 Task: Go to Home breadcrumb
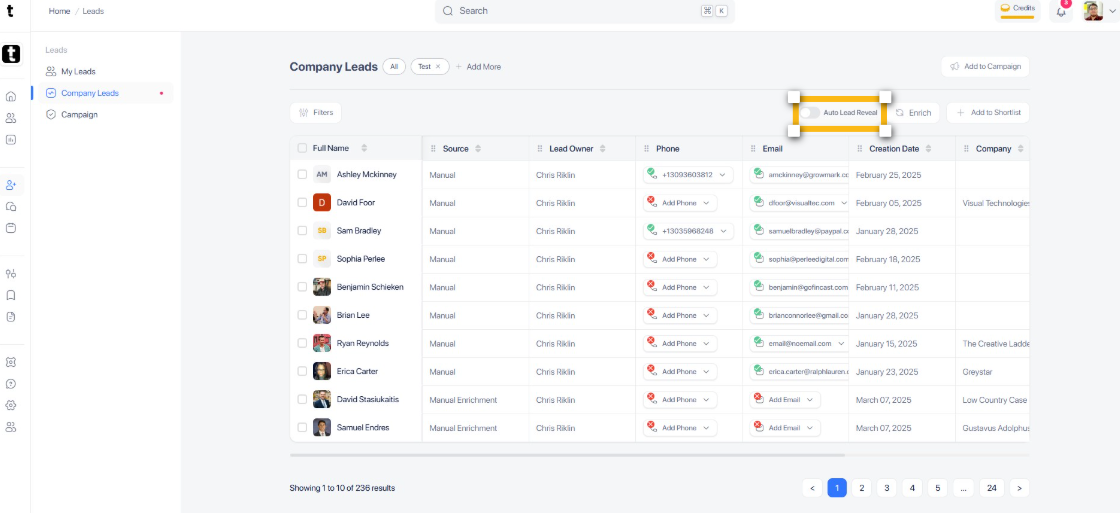(x=59, y=11)
